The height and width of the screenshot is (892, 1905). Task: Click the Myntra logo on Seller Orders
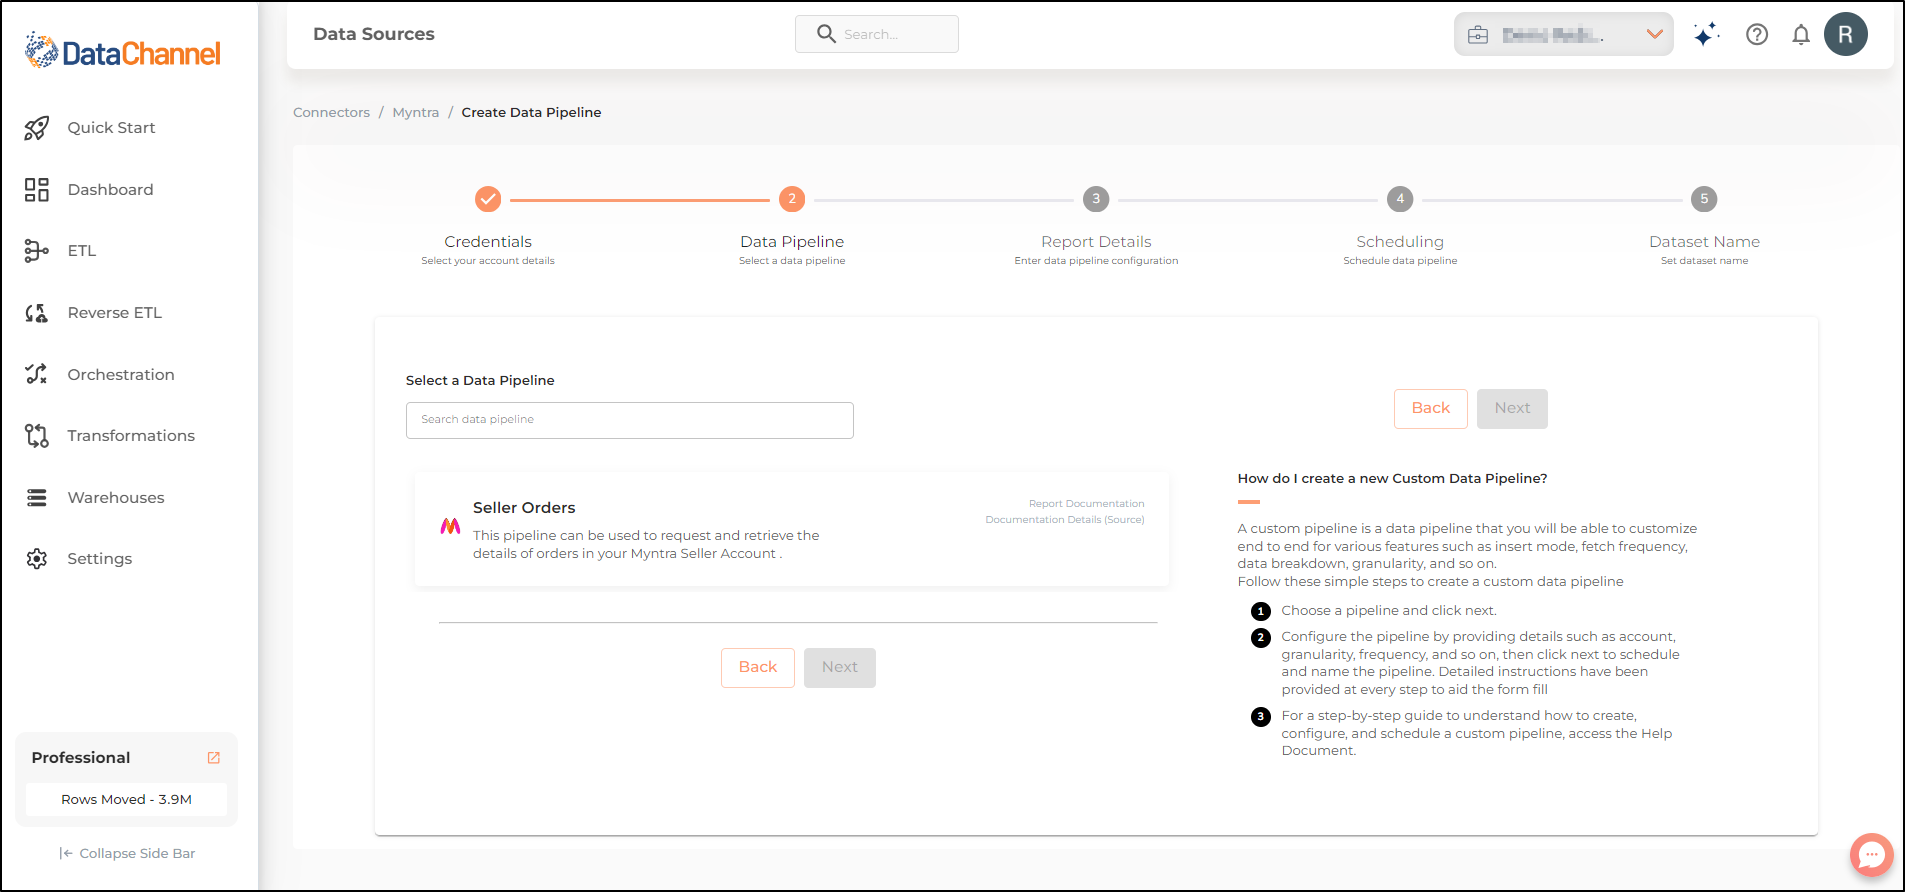click(451, 526)
